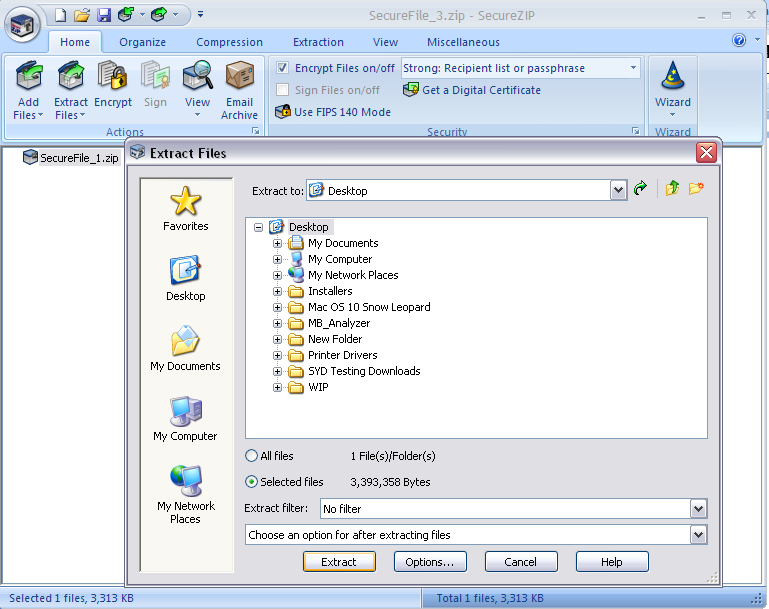This screenshot has height=609, width=769.
Task: Toggle Sign Files on/off checkbox
Action: [x=282, y=90]
